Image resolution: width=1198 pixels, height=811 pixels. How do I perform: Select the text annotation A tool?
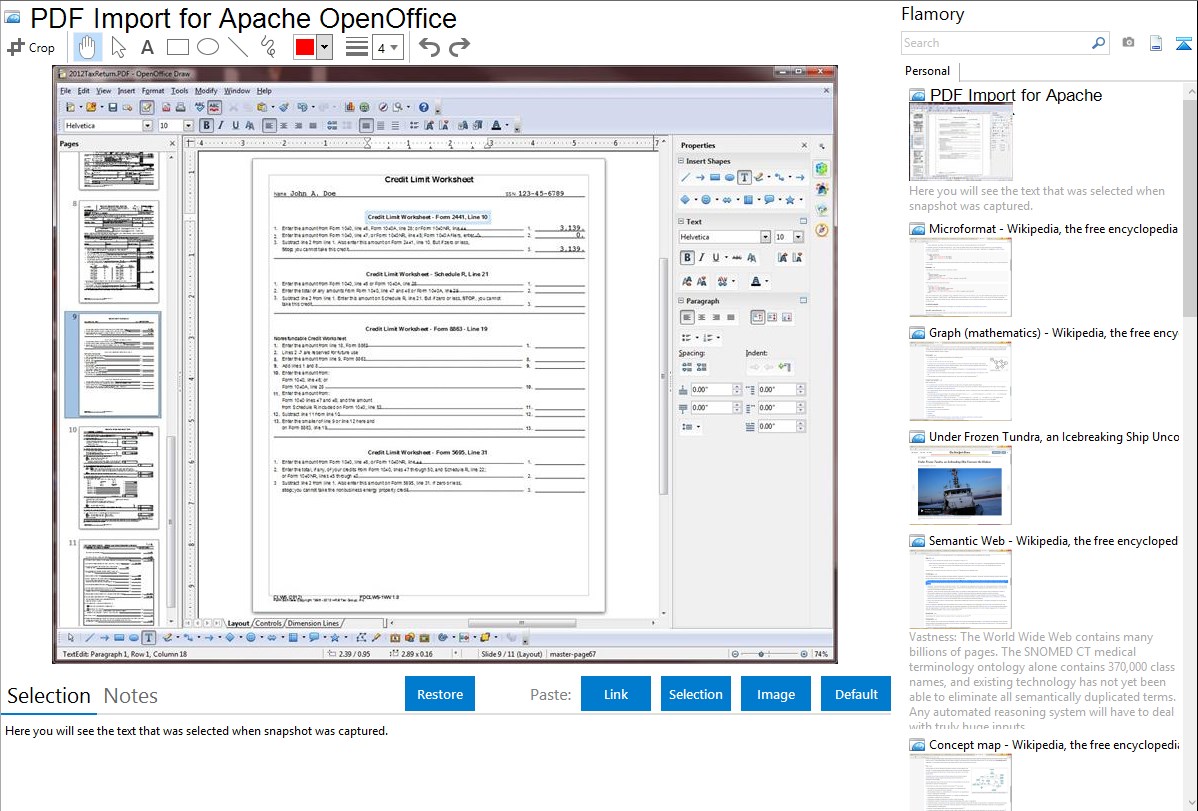[x=147, y=47]
